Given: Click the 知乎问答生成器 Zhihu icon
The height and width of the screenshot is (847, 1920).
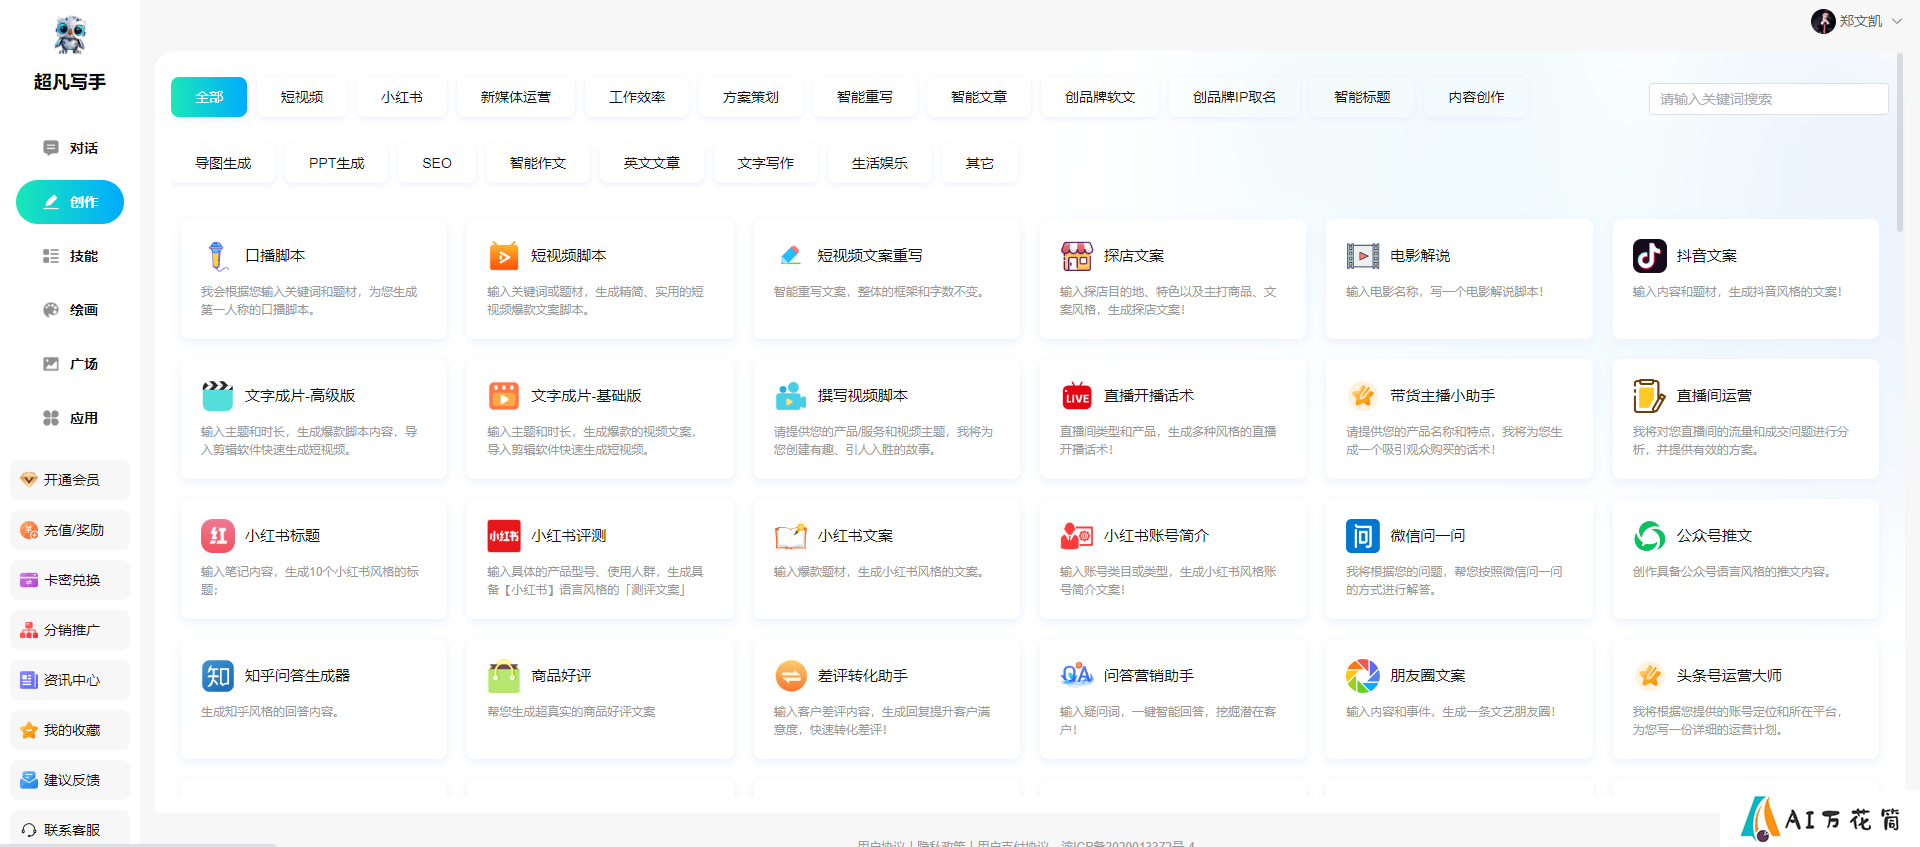Looking at the screenshot, I should click(x=217, y=676).
